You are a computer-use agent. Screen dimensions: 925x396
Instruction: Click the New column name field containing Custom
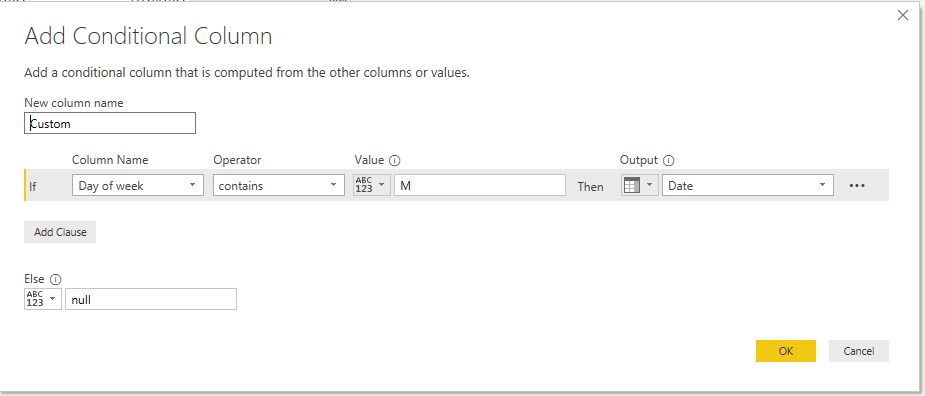(x=110, y=123)
